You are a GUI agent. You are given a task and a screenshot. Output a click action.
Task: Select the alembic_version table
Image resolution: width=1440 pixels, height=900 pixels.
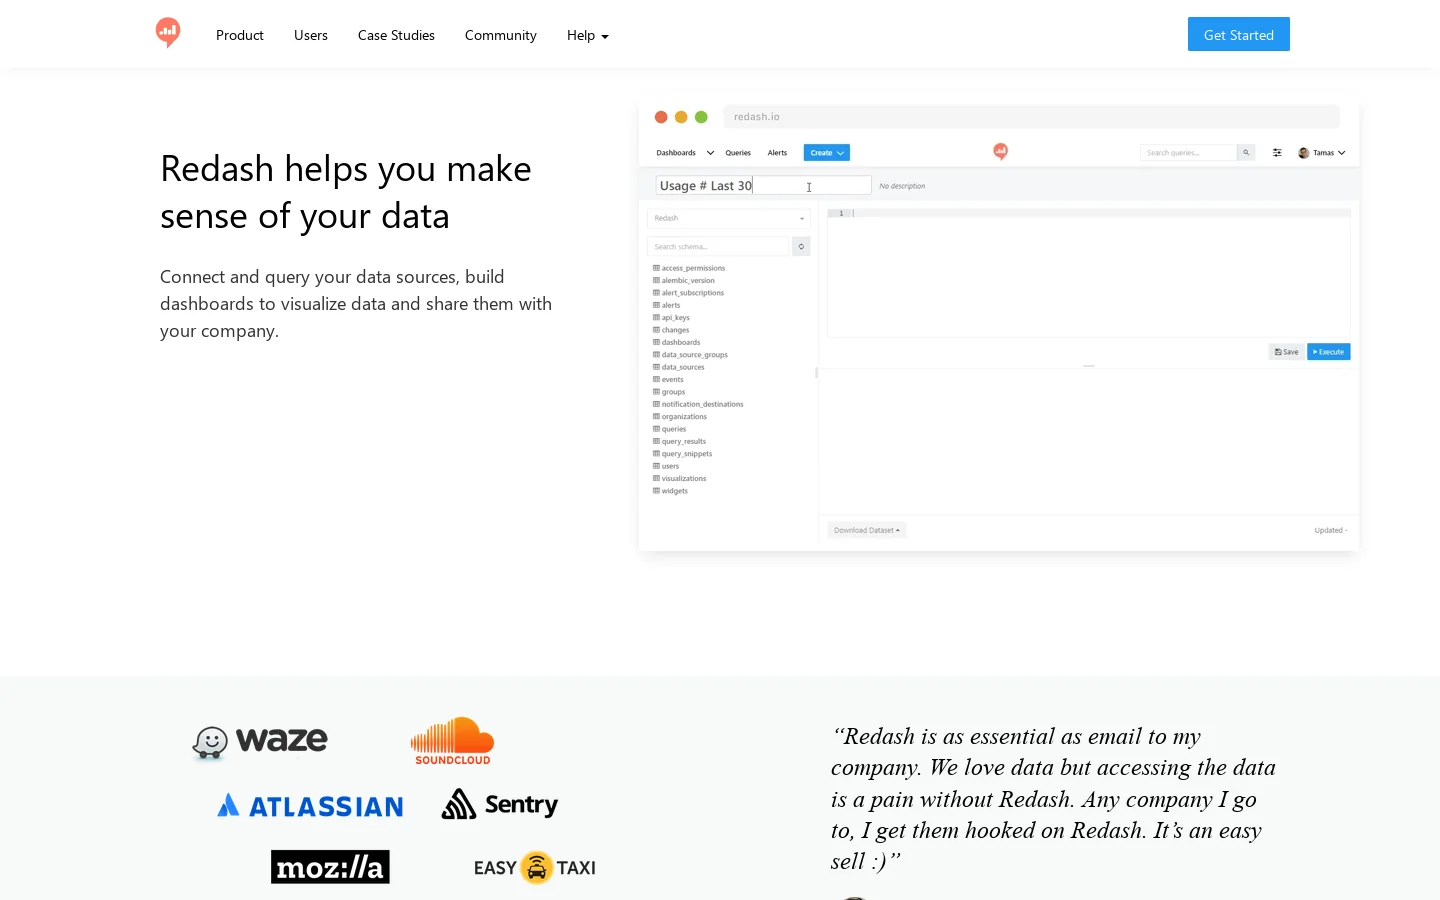684,281
